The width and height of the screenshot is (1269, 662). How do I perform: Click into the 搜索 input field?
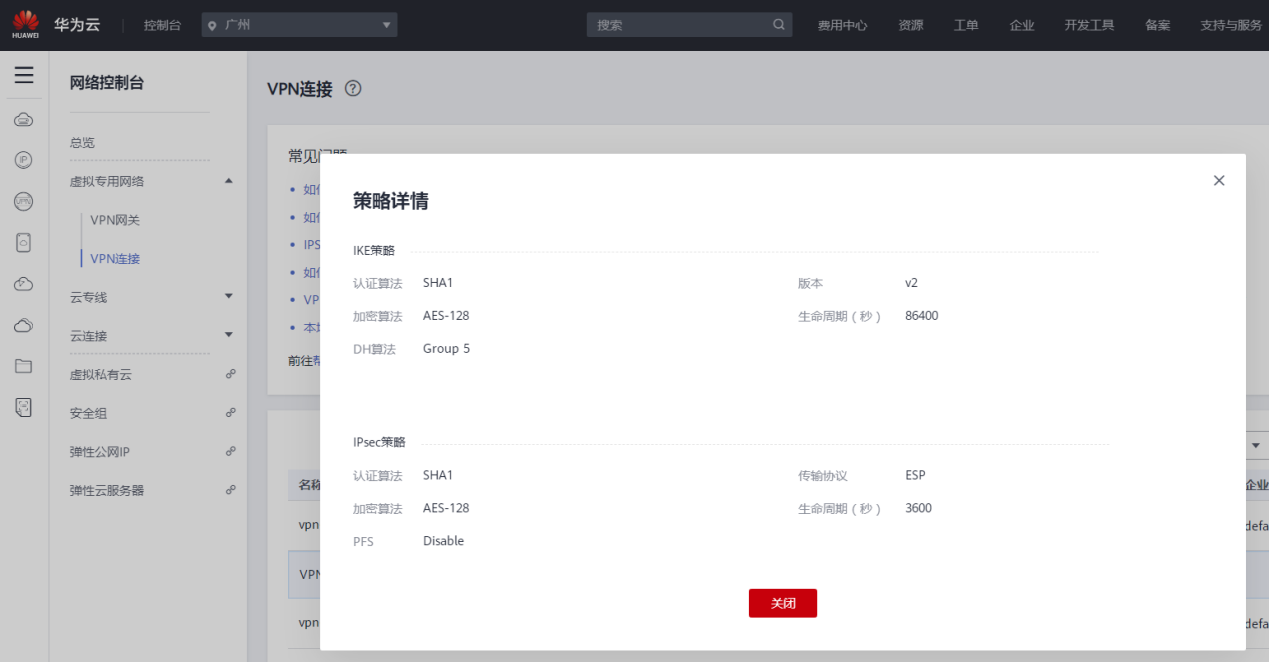click(678, 25)
